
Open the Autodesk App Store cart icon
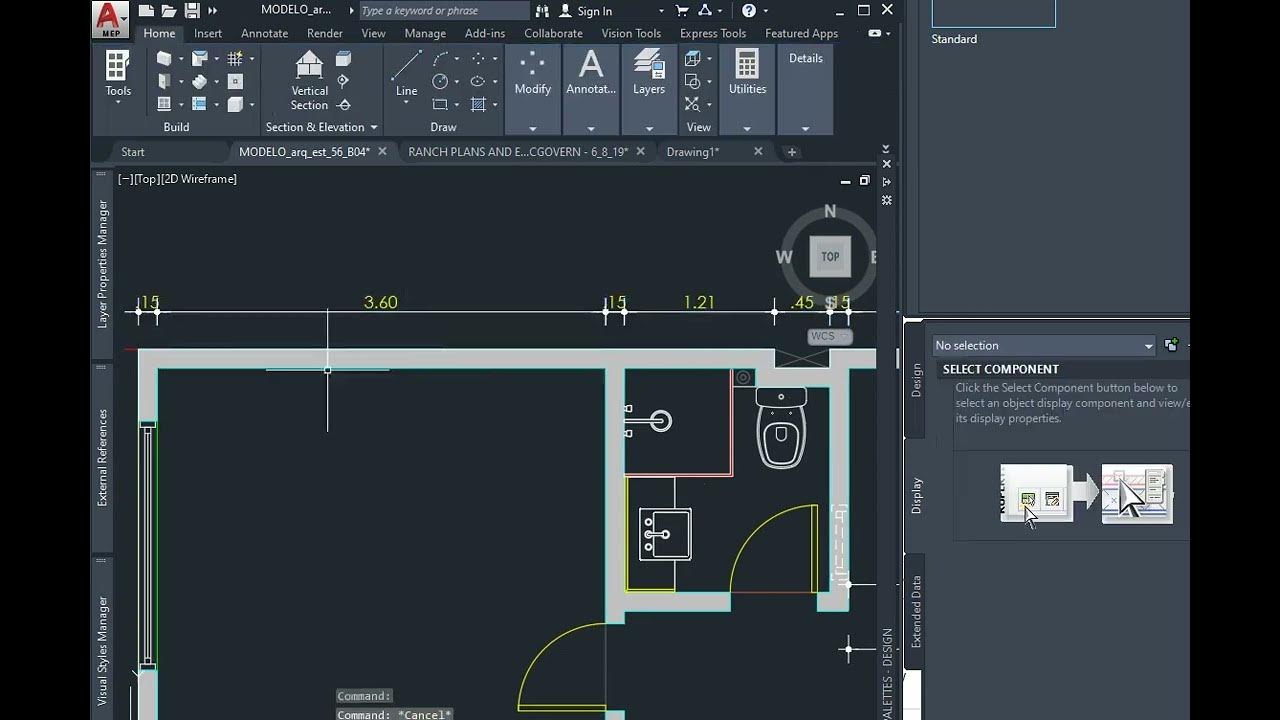pyautogui.click(x=682, y=11)
